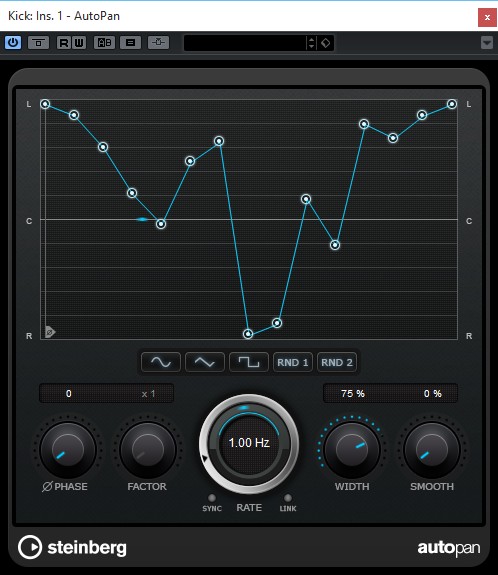This screenshot has width=498, height=575.
Task: Select the square waveform shape button
Action: (x=249, y=362)
